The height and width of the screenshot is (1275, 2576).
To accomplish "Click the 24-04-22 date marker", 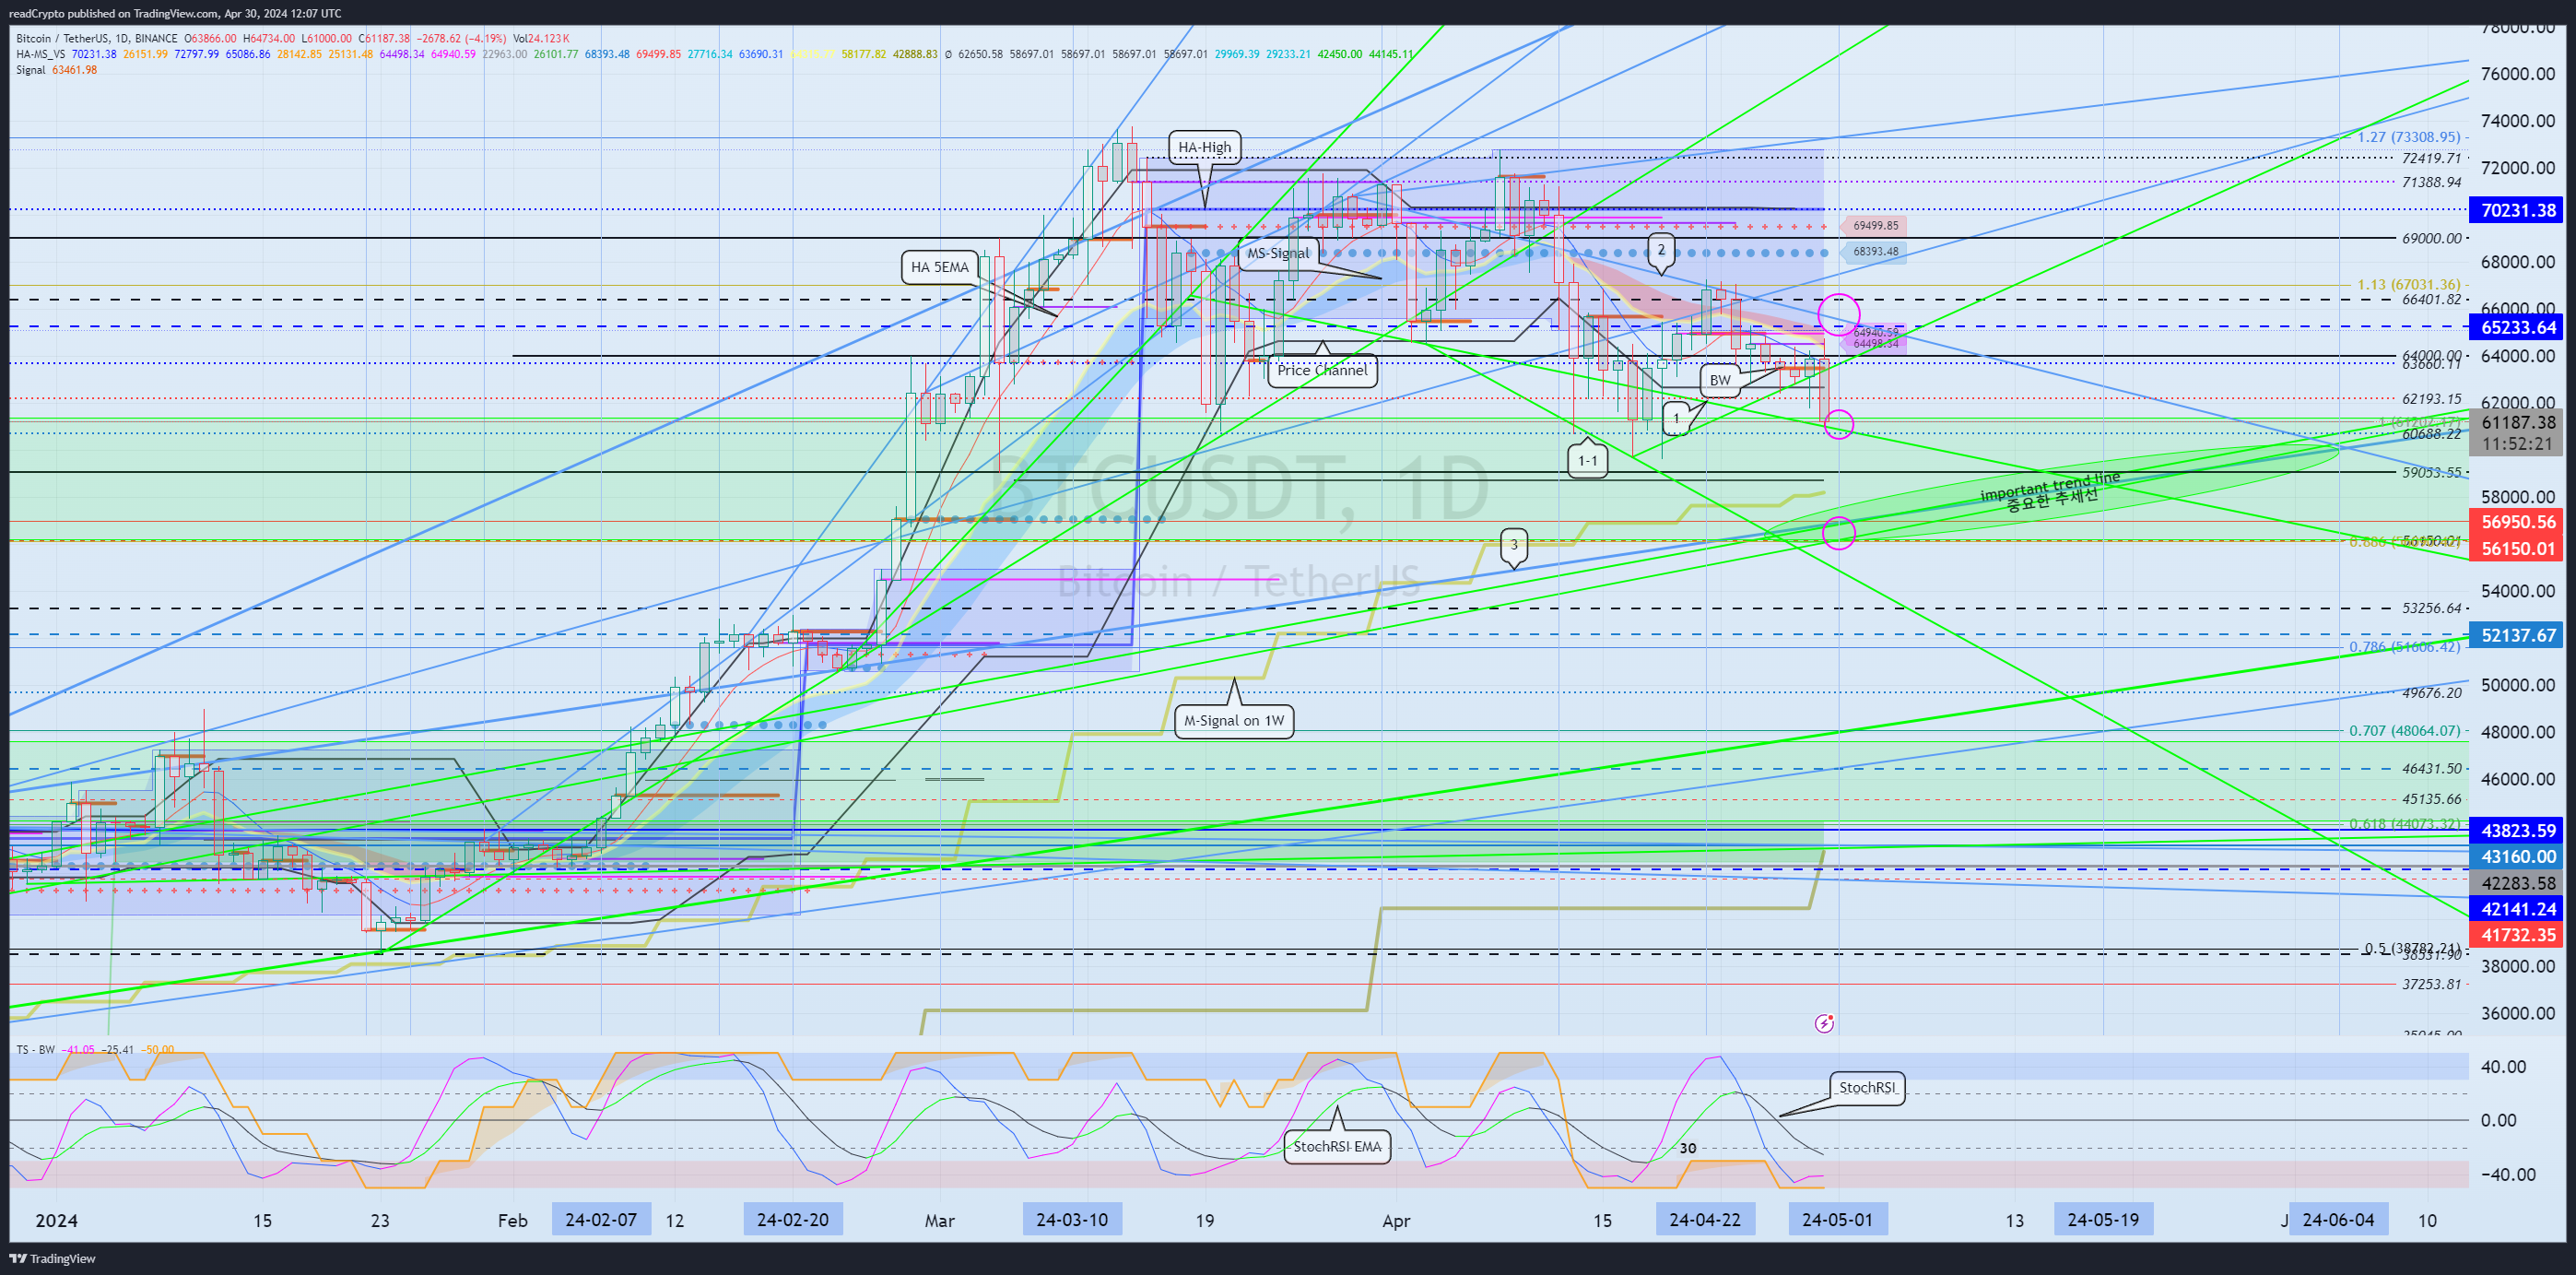I will [x=1705, y=1220].
